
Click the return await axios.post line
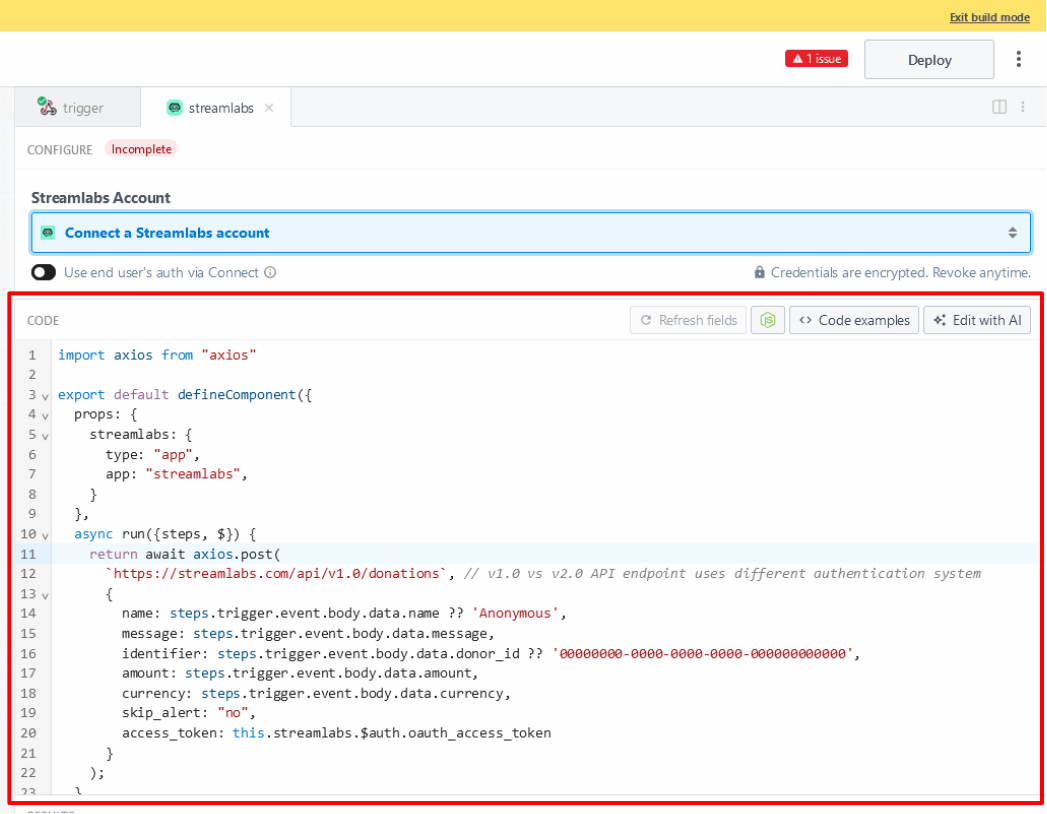pyautogui.click(x=185, y=554)
